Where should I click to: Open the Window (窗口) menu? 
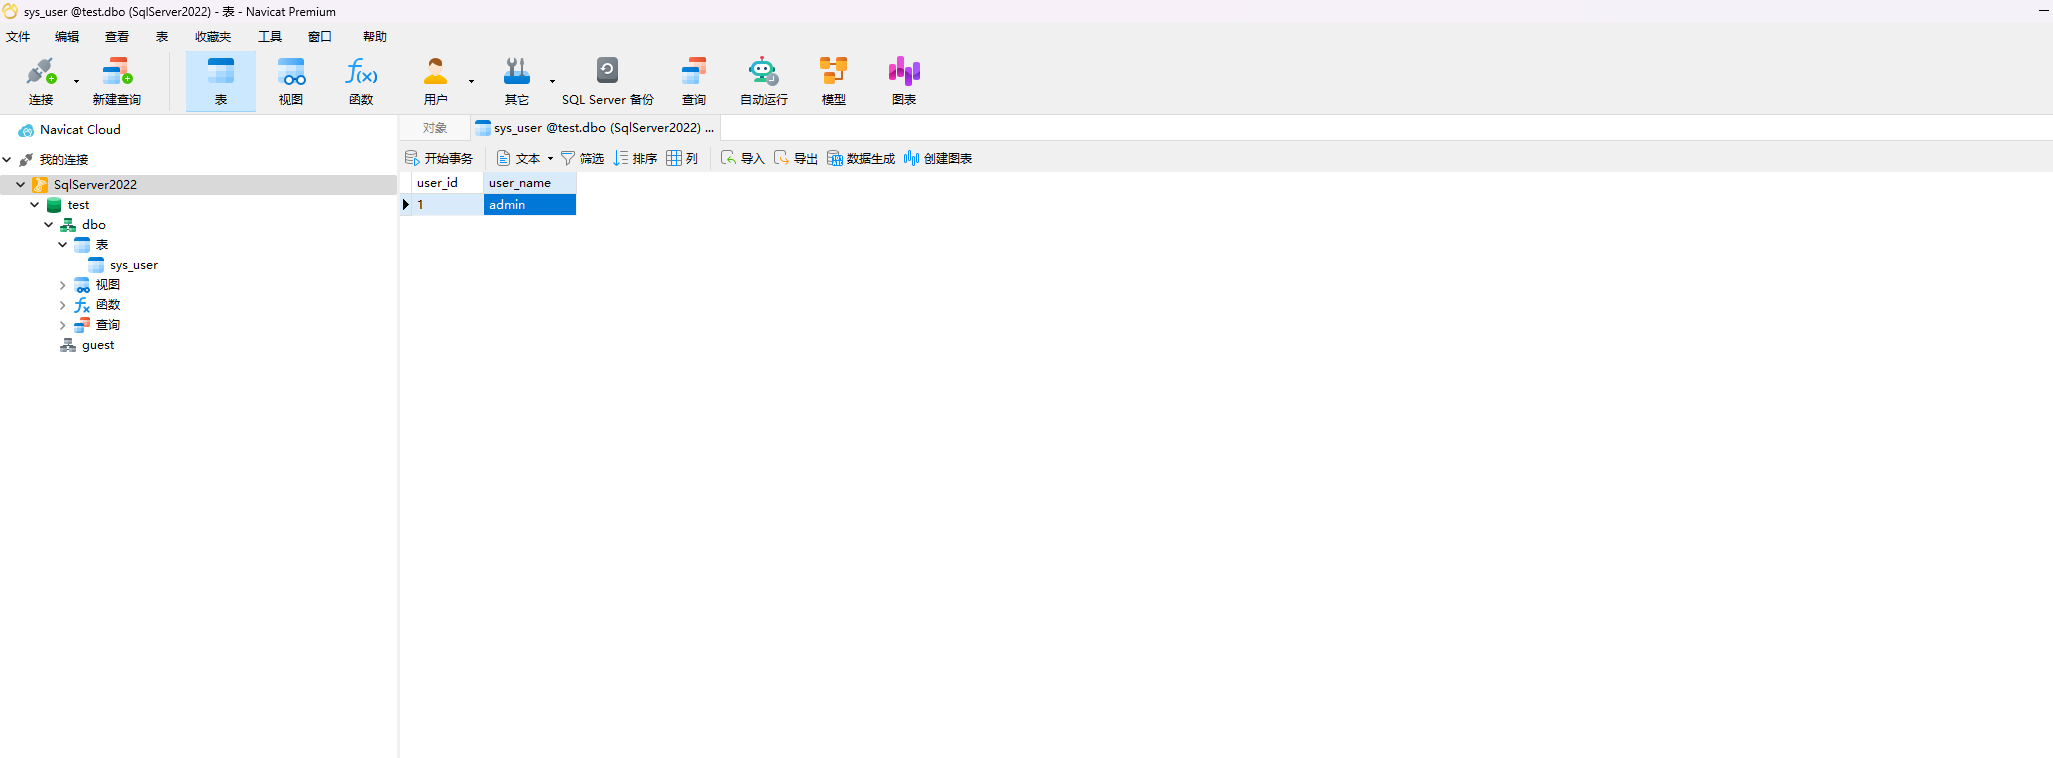click(x=320, y=37)
